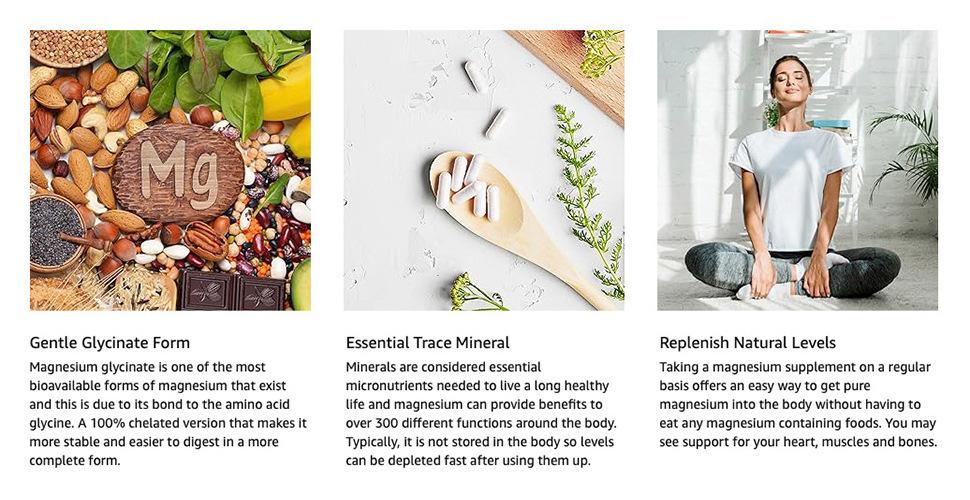Click the Gentle Glycinate Form heading
This screenshot has width=970, height=500.
coord(109,343)
